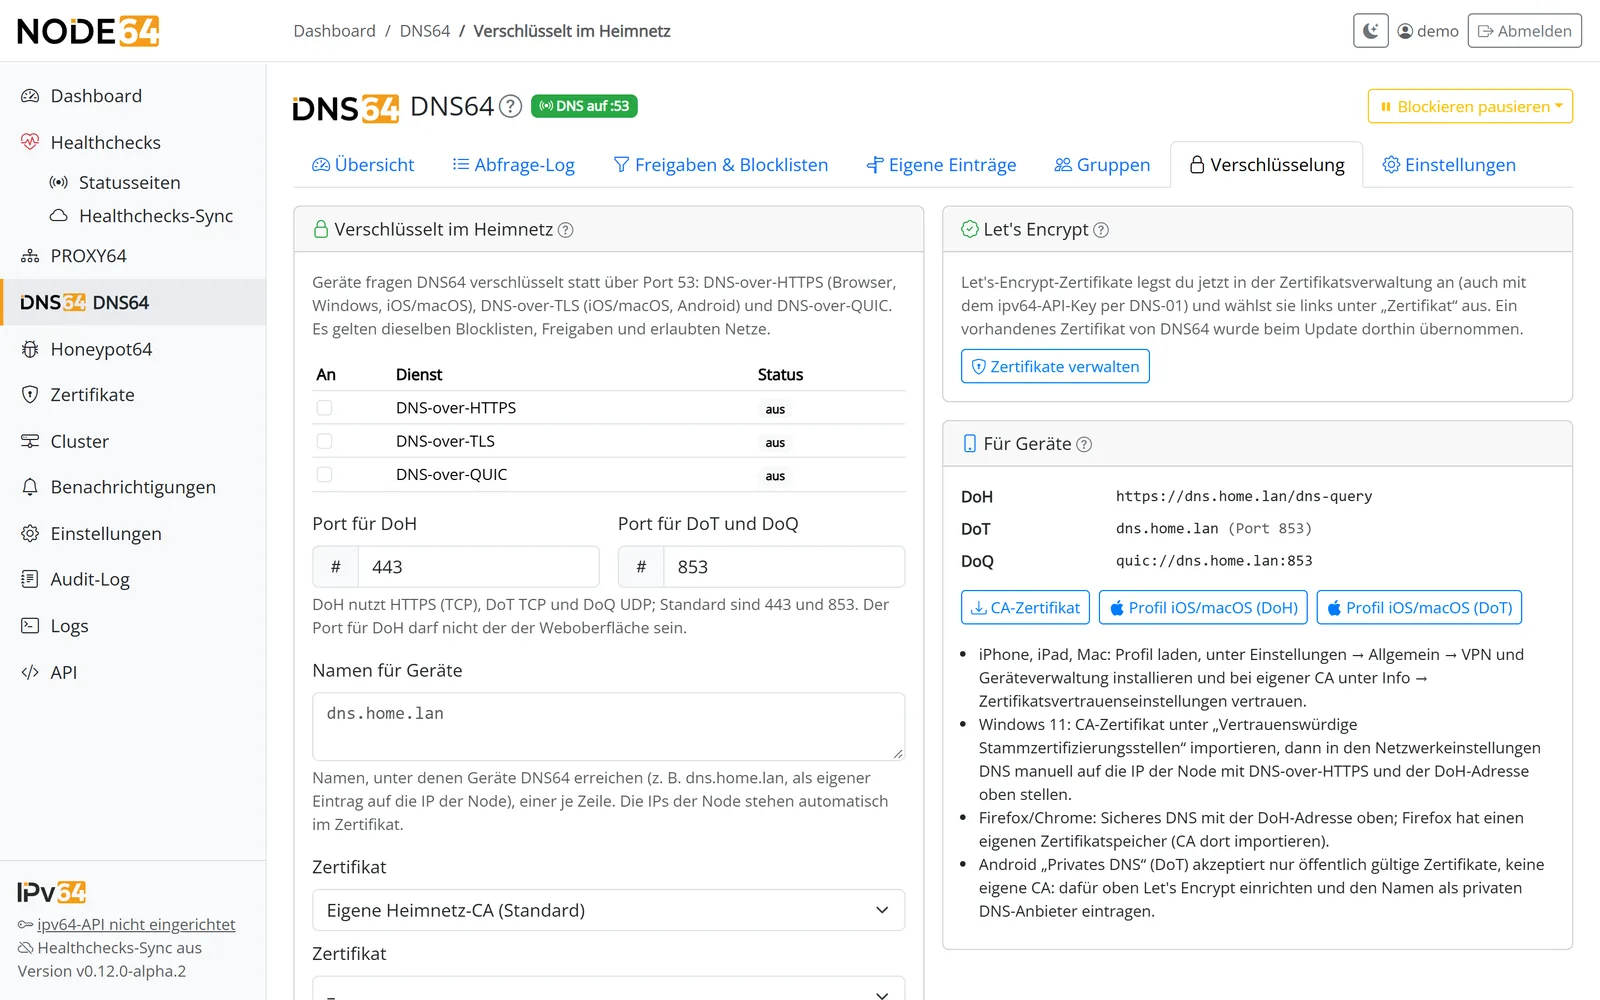Open the Einstellungen tab of DNS64
1600x1000 pixels.
pyautogui.click(x=1449, y=165)
